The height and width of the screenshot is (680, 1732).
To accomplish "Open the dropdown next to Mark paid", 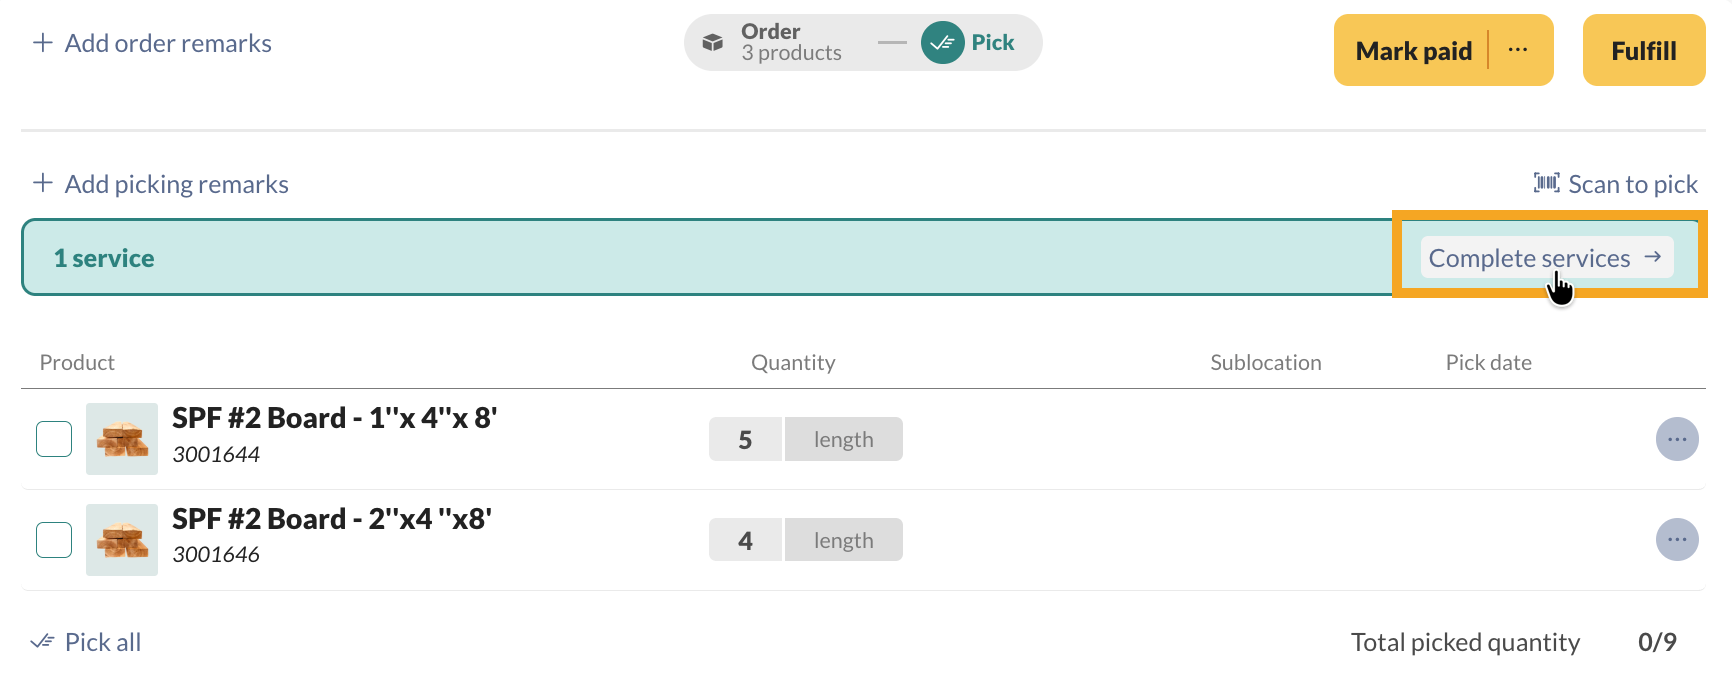I will (1519, 50).
